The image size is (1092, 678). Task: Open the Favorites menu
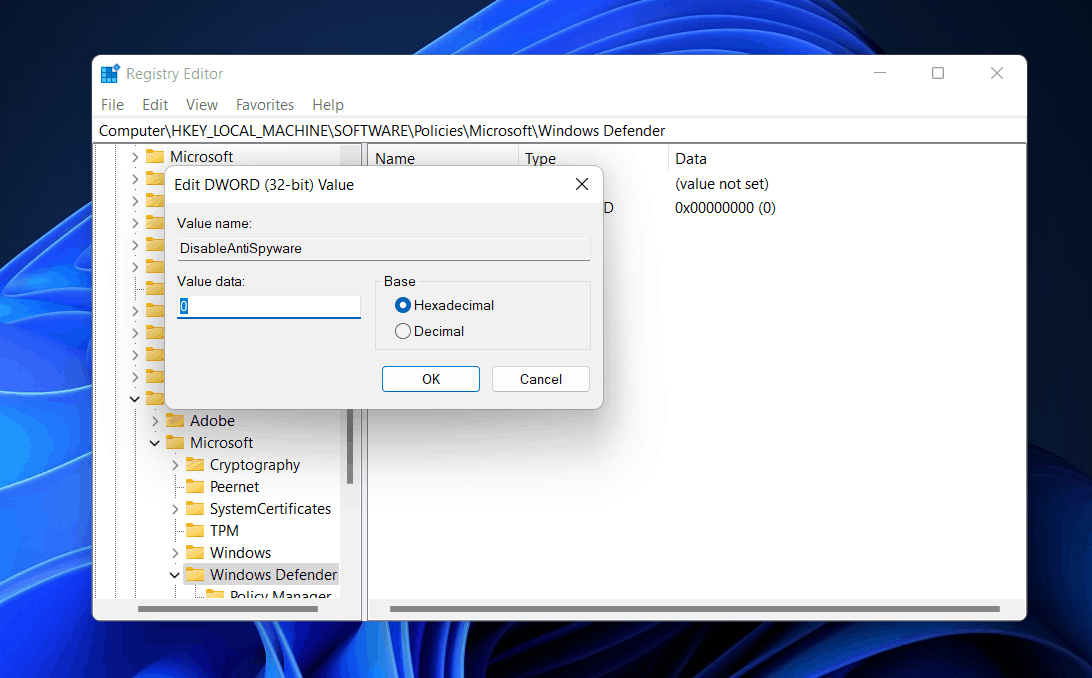tap(265, 105)
